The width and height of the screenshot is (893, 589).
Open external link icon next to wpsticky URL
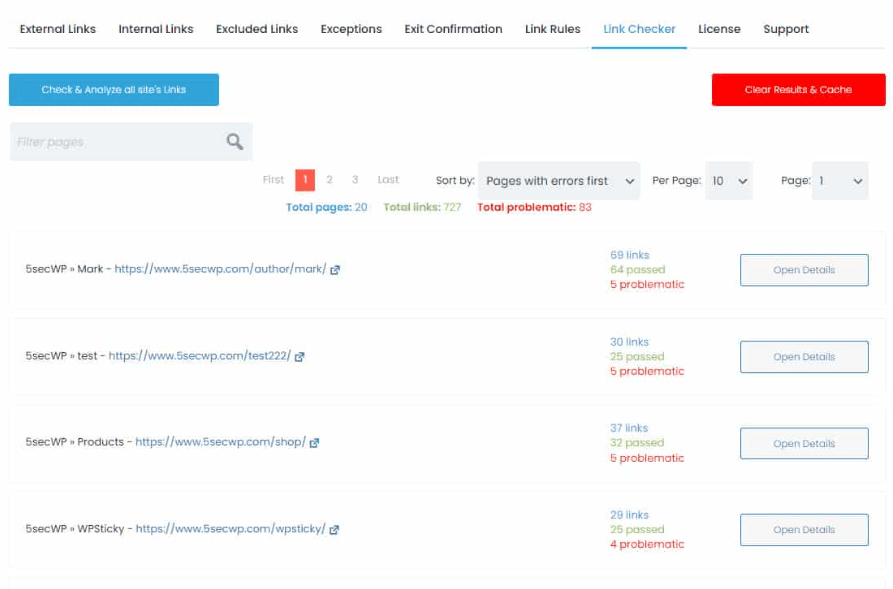coord(334,530)
